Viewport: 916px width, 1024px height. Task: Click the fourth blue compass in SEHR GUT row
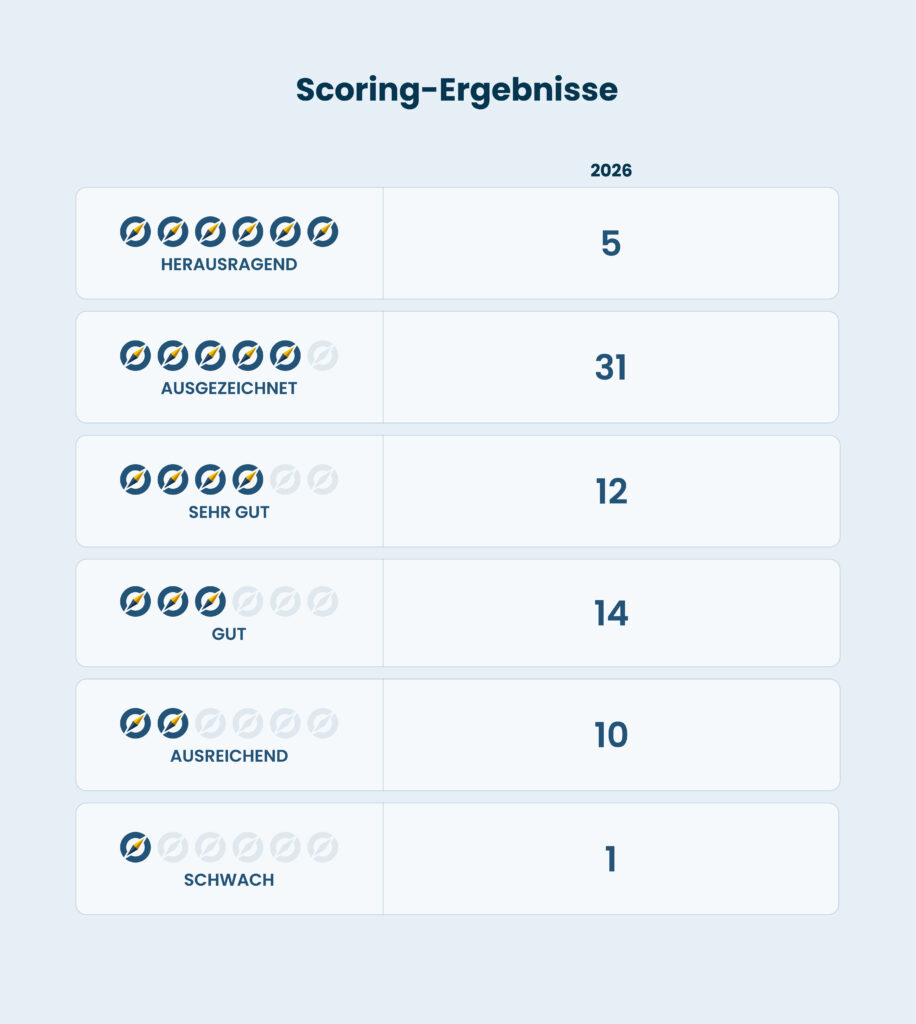click(x=247, y=480)
